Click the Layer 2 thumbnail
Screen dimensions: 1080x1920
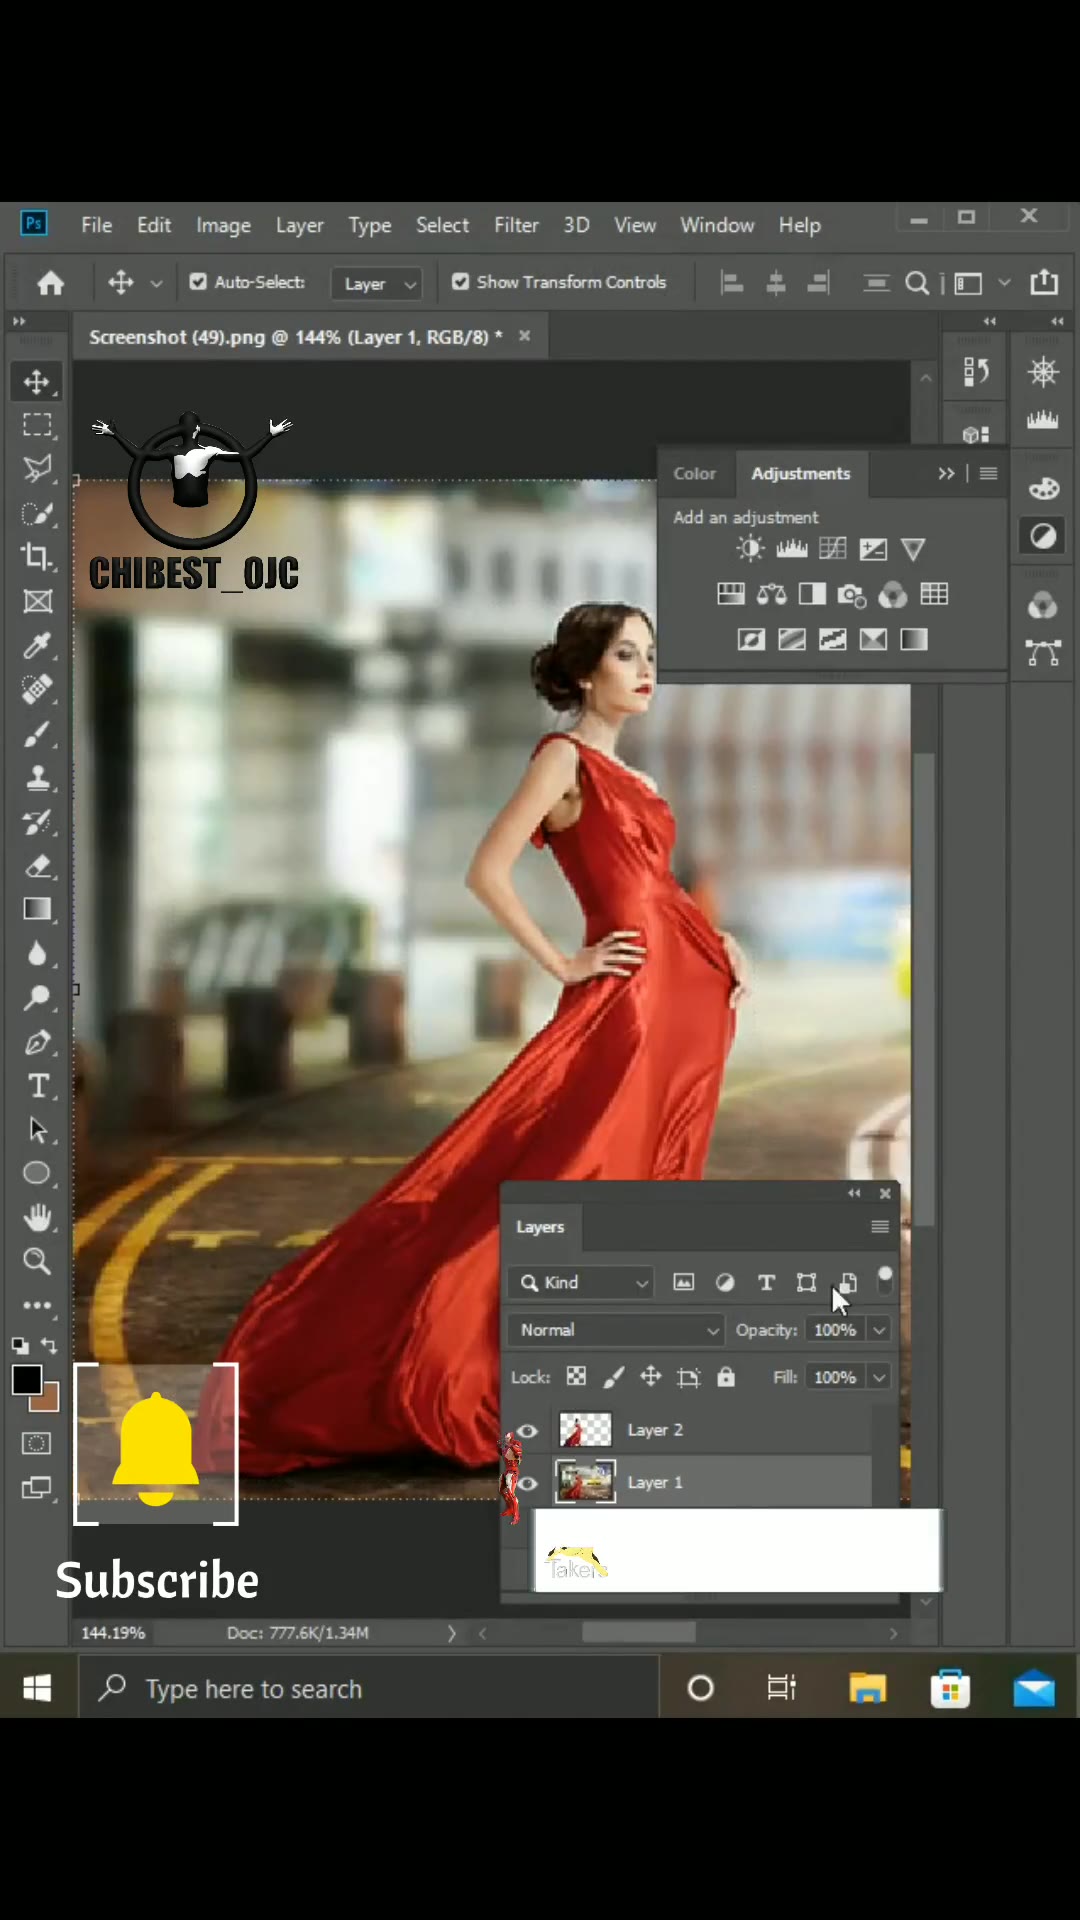point(584,1430)
